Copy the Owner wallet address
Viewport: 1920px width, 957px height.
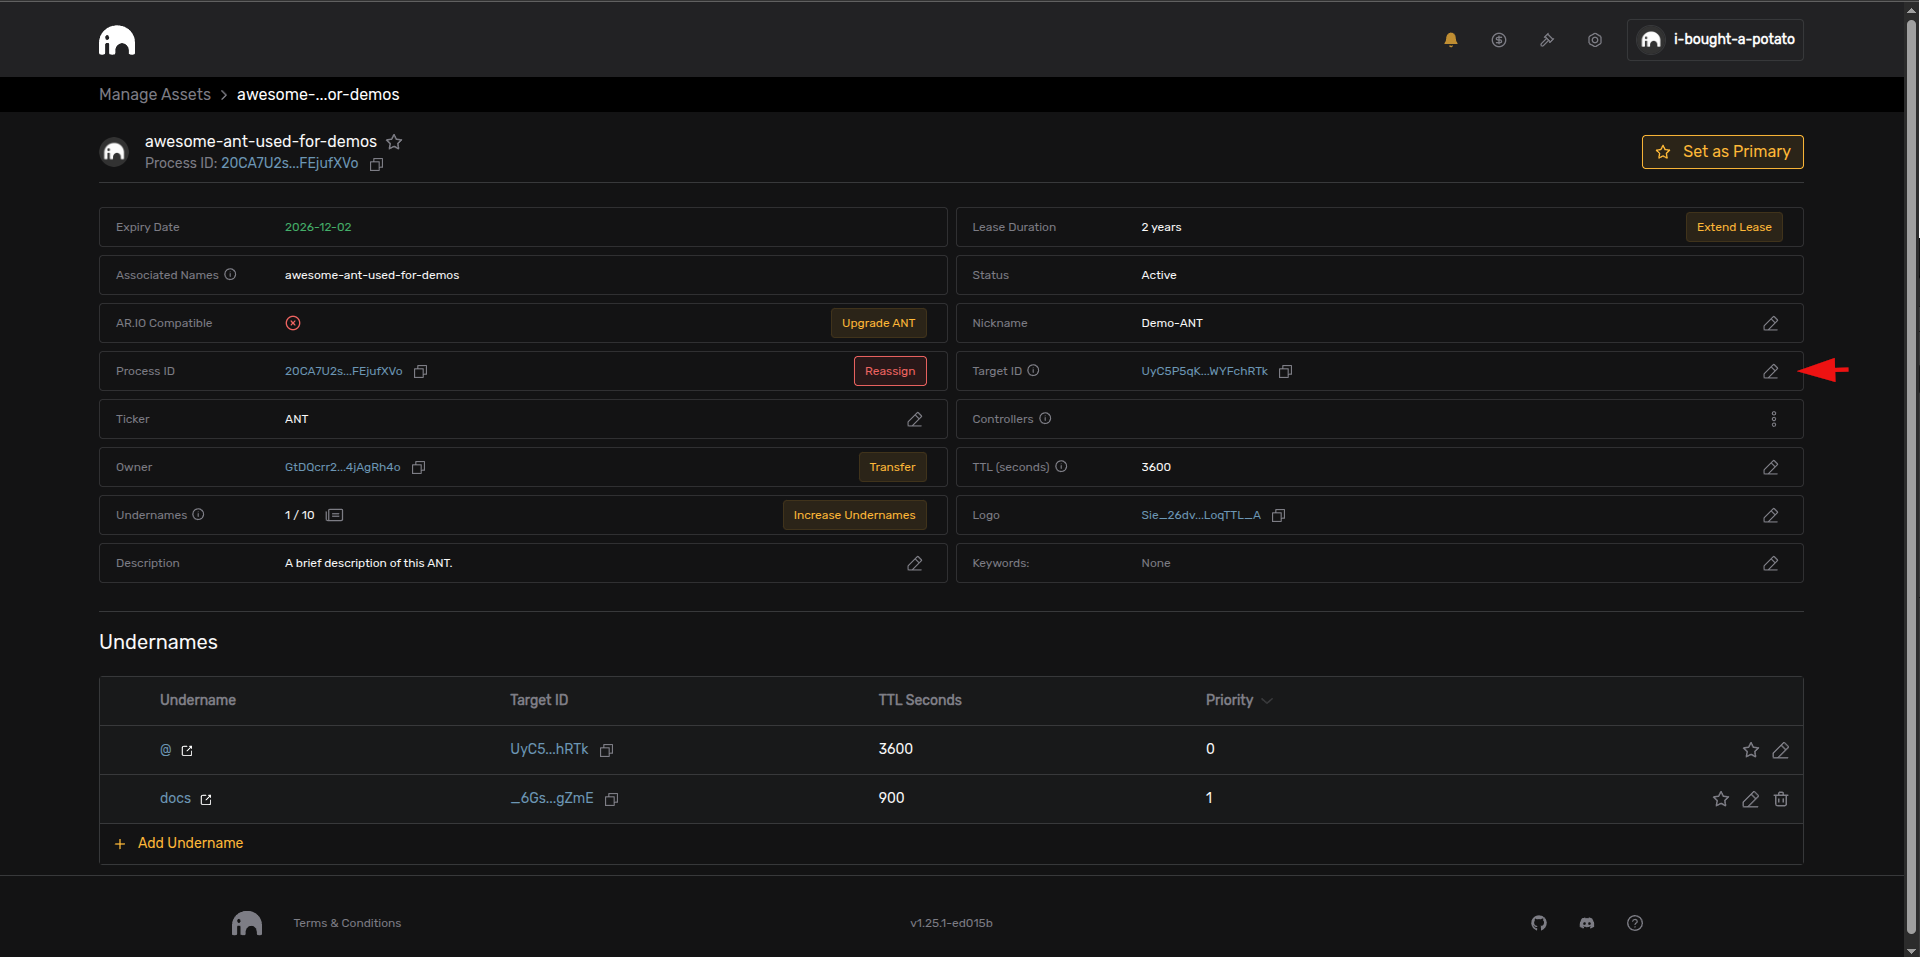tap(419, 467)
